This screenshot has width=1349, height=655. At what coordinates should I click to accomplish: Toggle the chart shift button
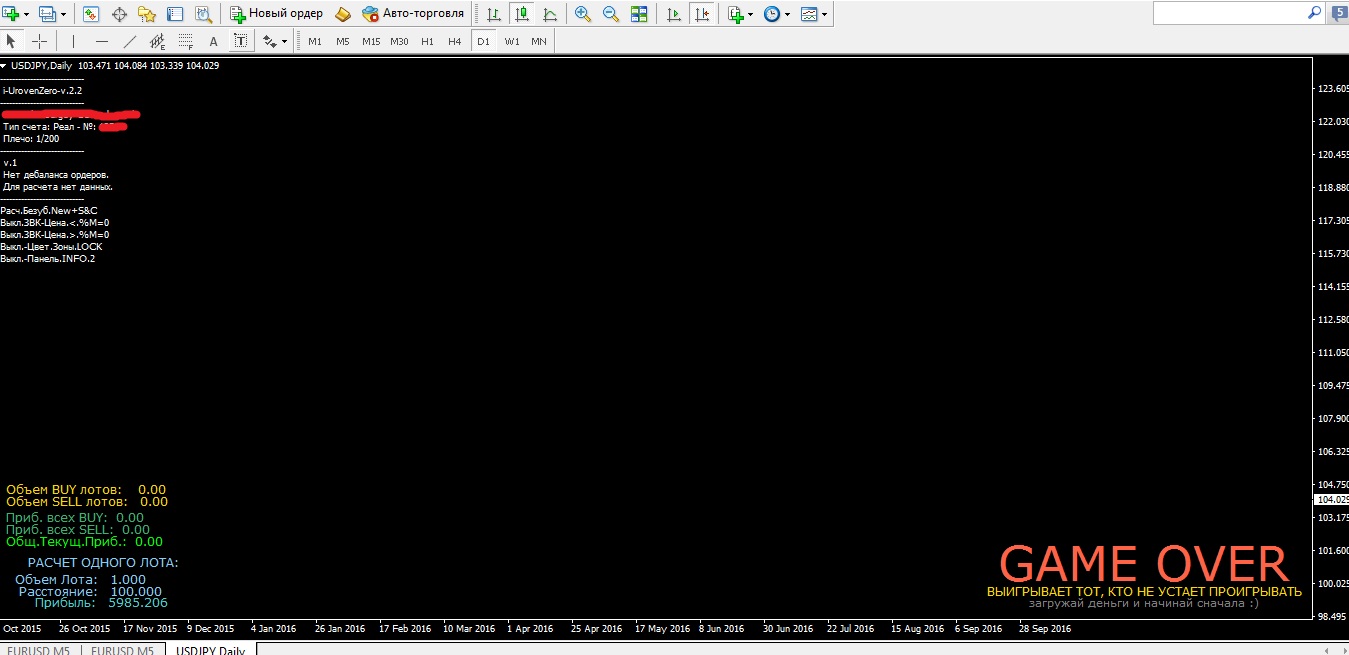coord(703,14)
